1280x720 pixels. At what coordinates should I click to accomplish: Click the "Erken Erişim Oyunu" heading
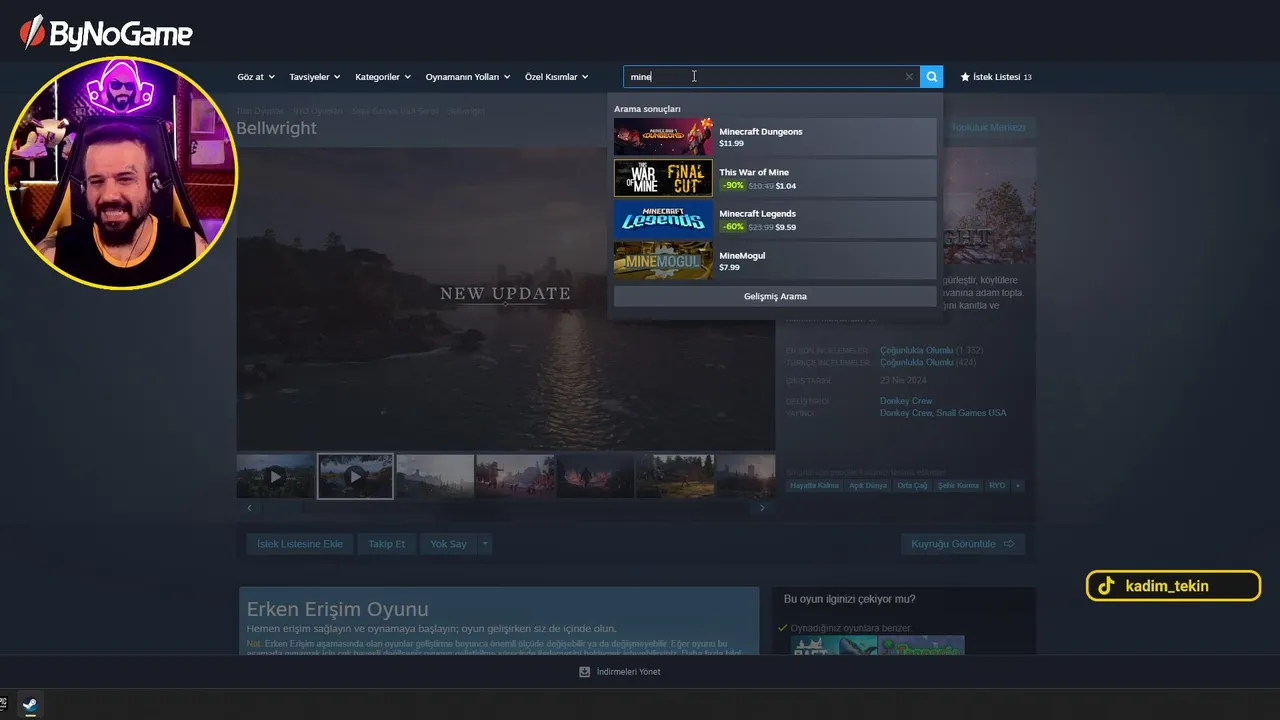[x=338, y=609]
